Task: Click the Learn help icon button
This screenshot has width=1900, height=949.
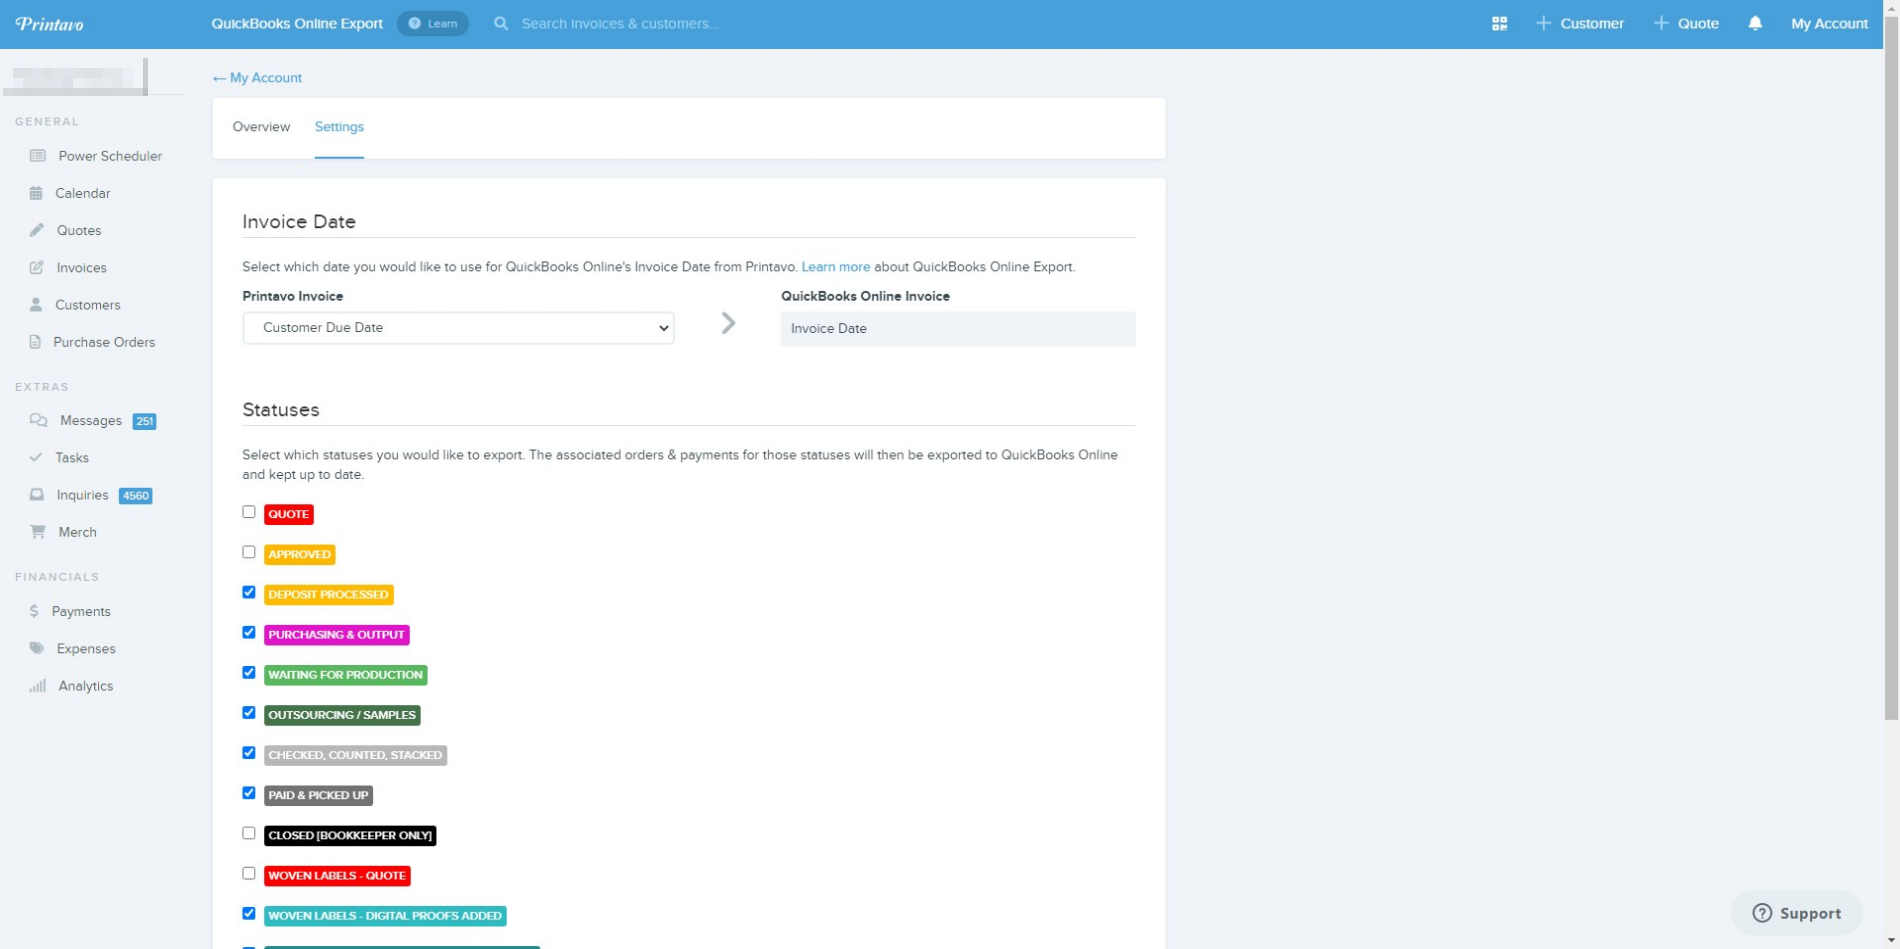Action: (x=433, y=23)
